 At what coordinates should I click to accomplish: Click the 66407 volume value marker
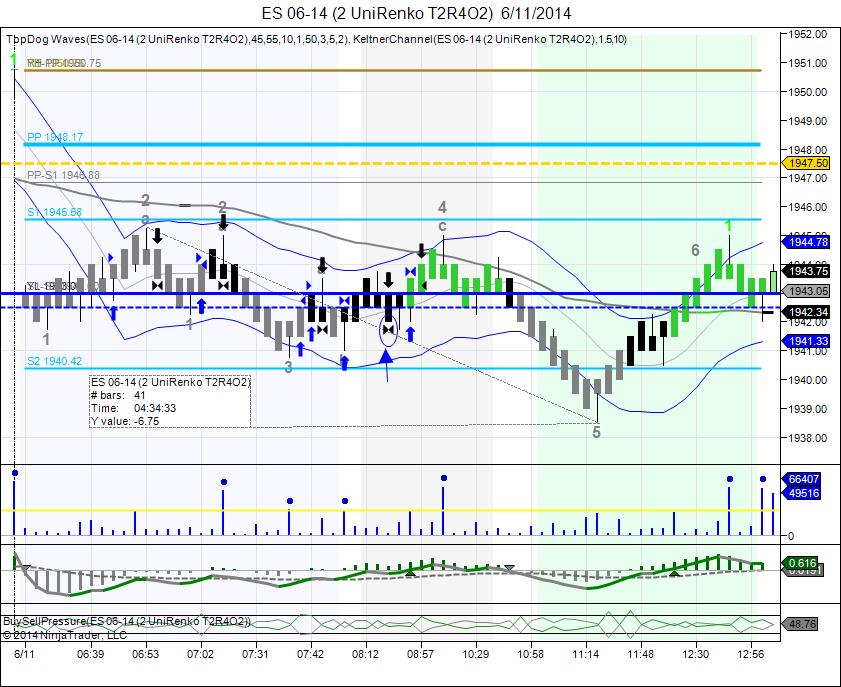(x=804, y=479)
